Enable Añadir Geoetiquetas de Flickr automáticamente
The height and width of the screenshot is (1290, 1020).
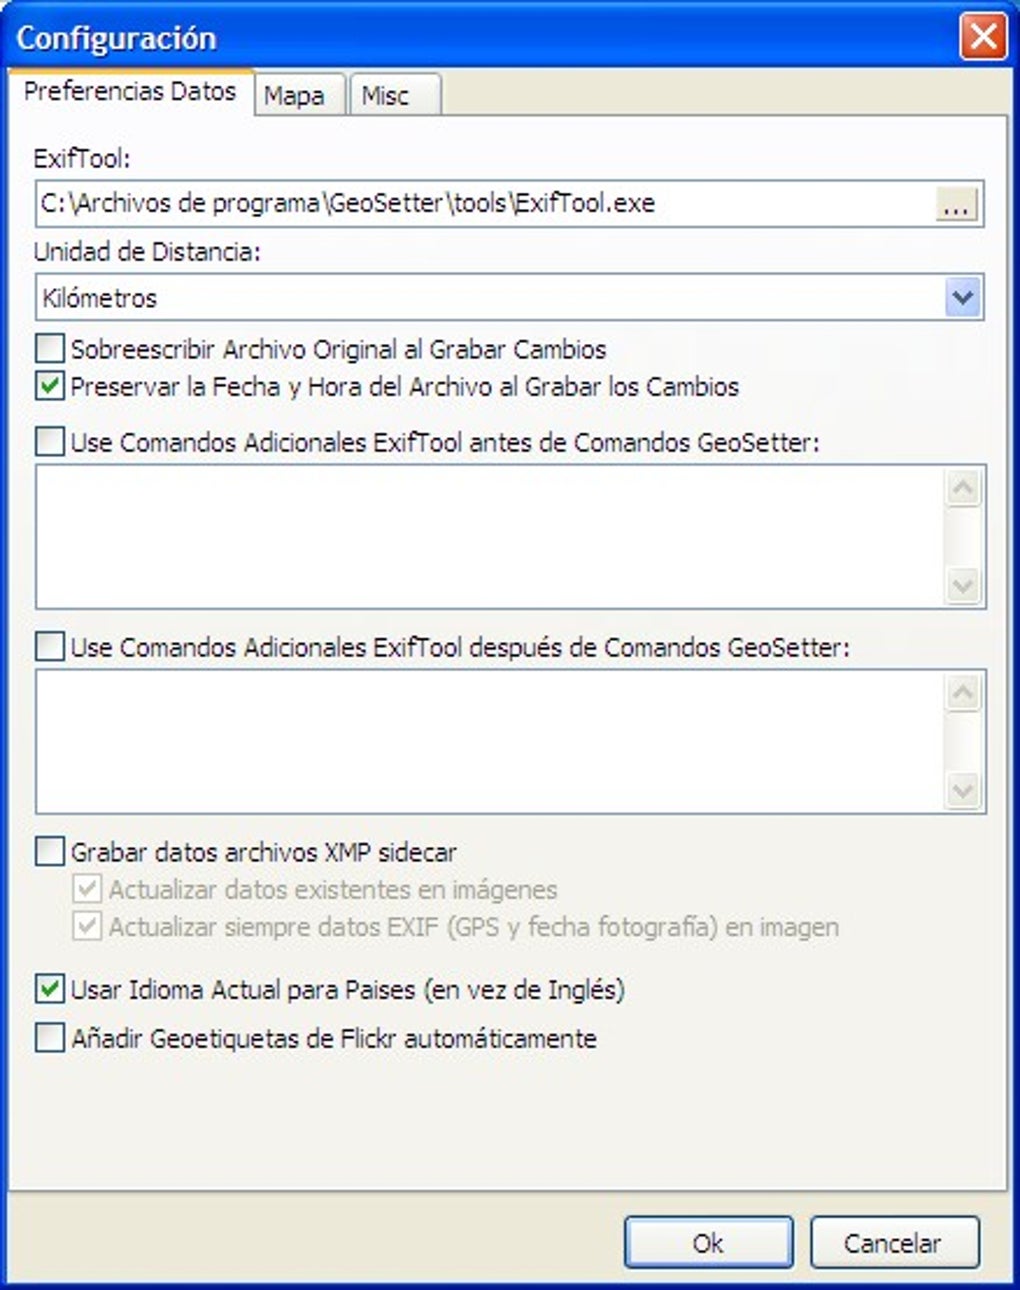[49, 1038]
